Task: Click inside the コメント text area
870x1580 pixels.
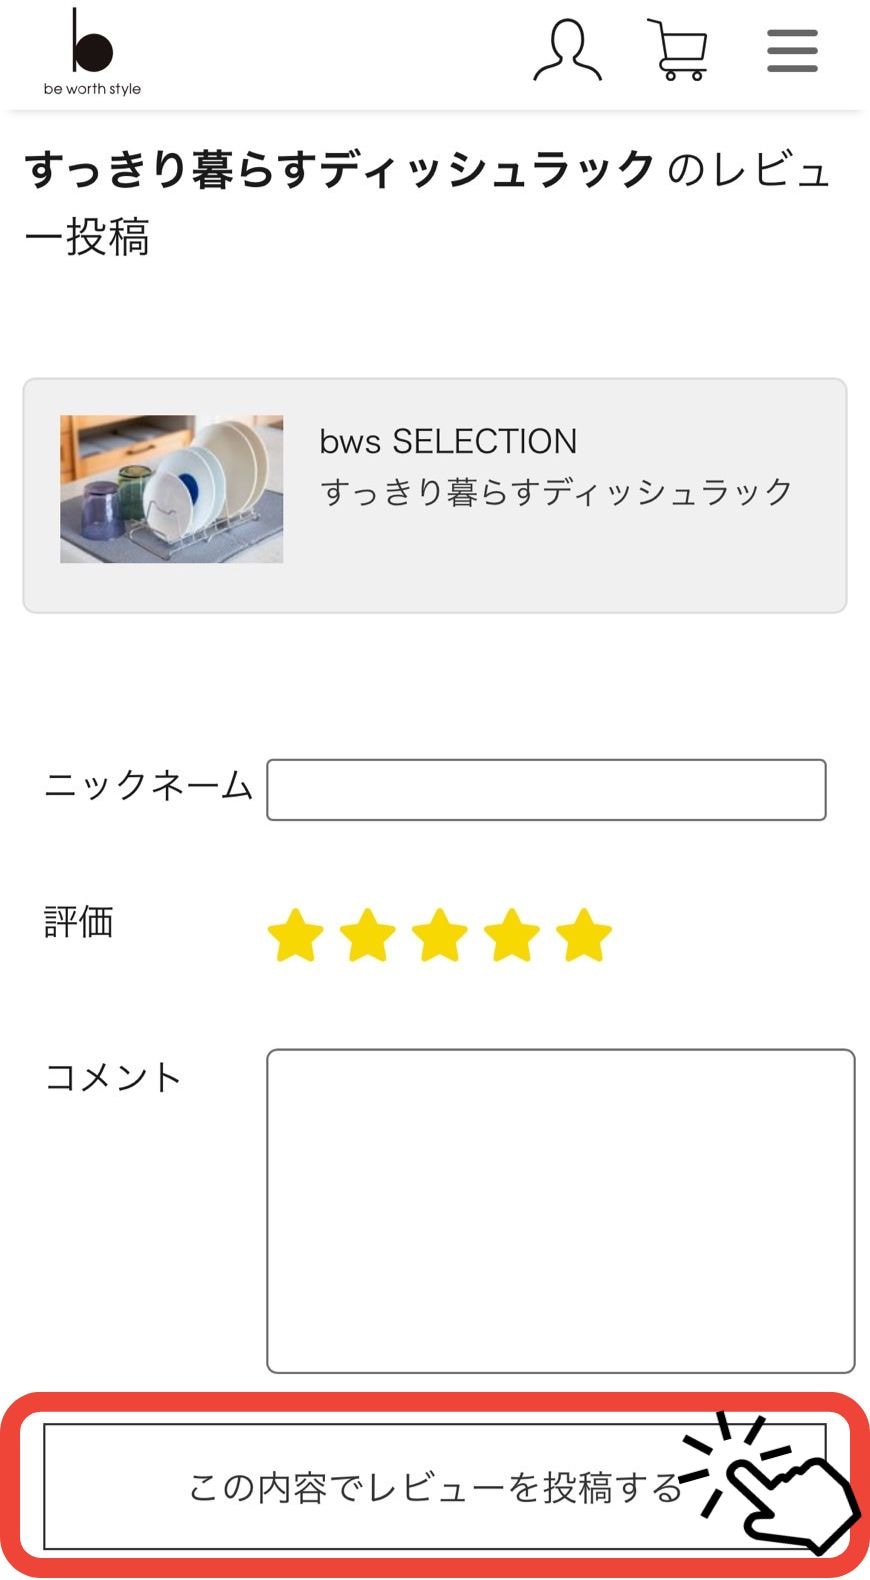Action: (560, 1210)
